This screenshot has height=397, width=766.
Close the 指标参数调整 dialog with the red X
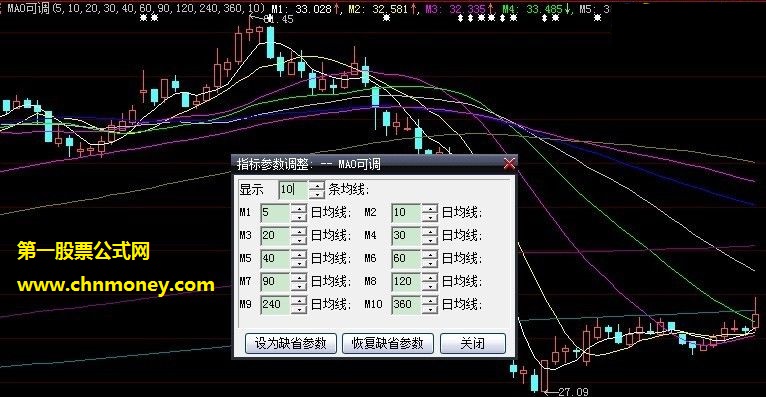point(509,164)
